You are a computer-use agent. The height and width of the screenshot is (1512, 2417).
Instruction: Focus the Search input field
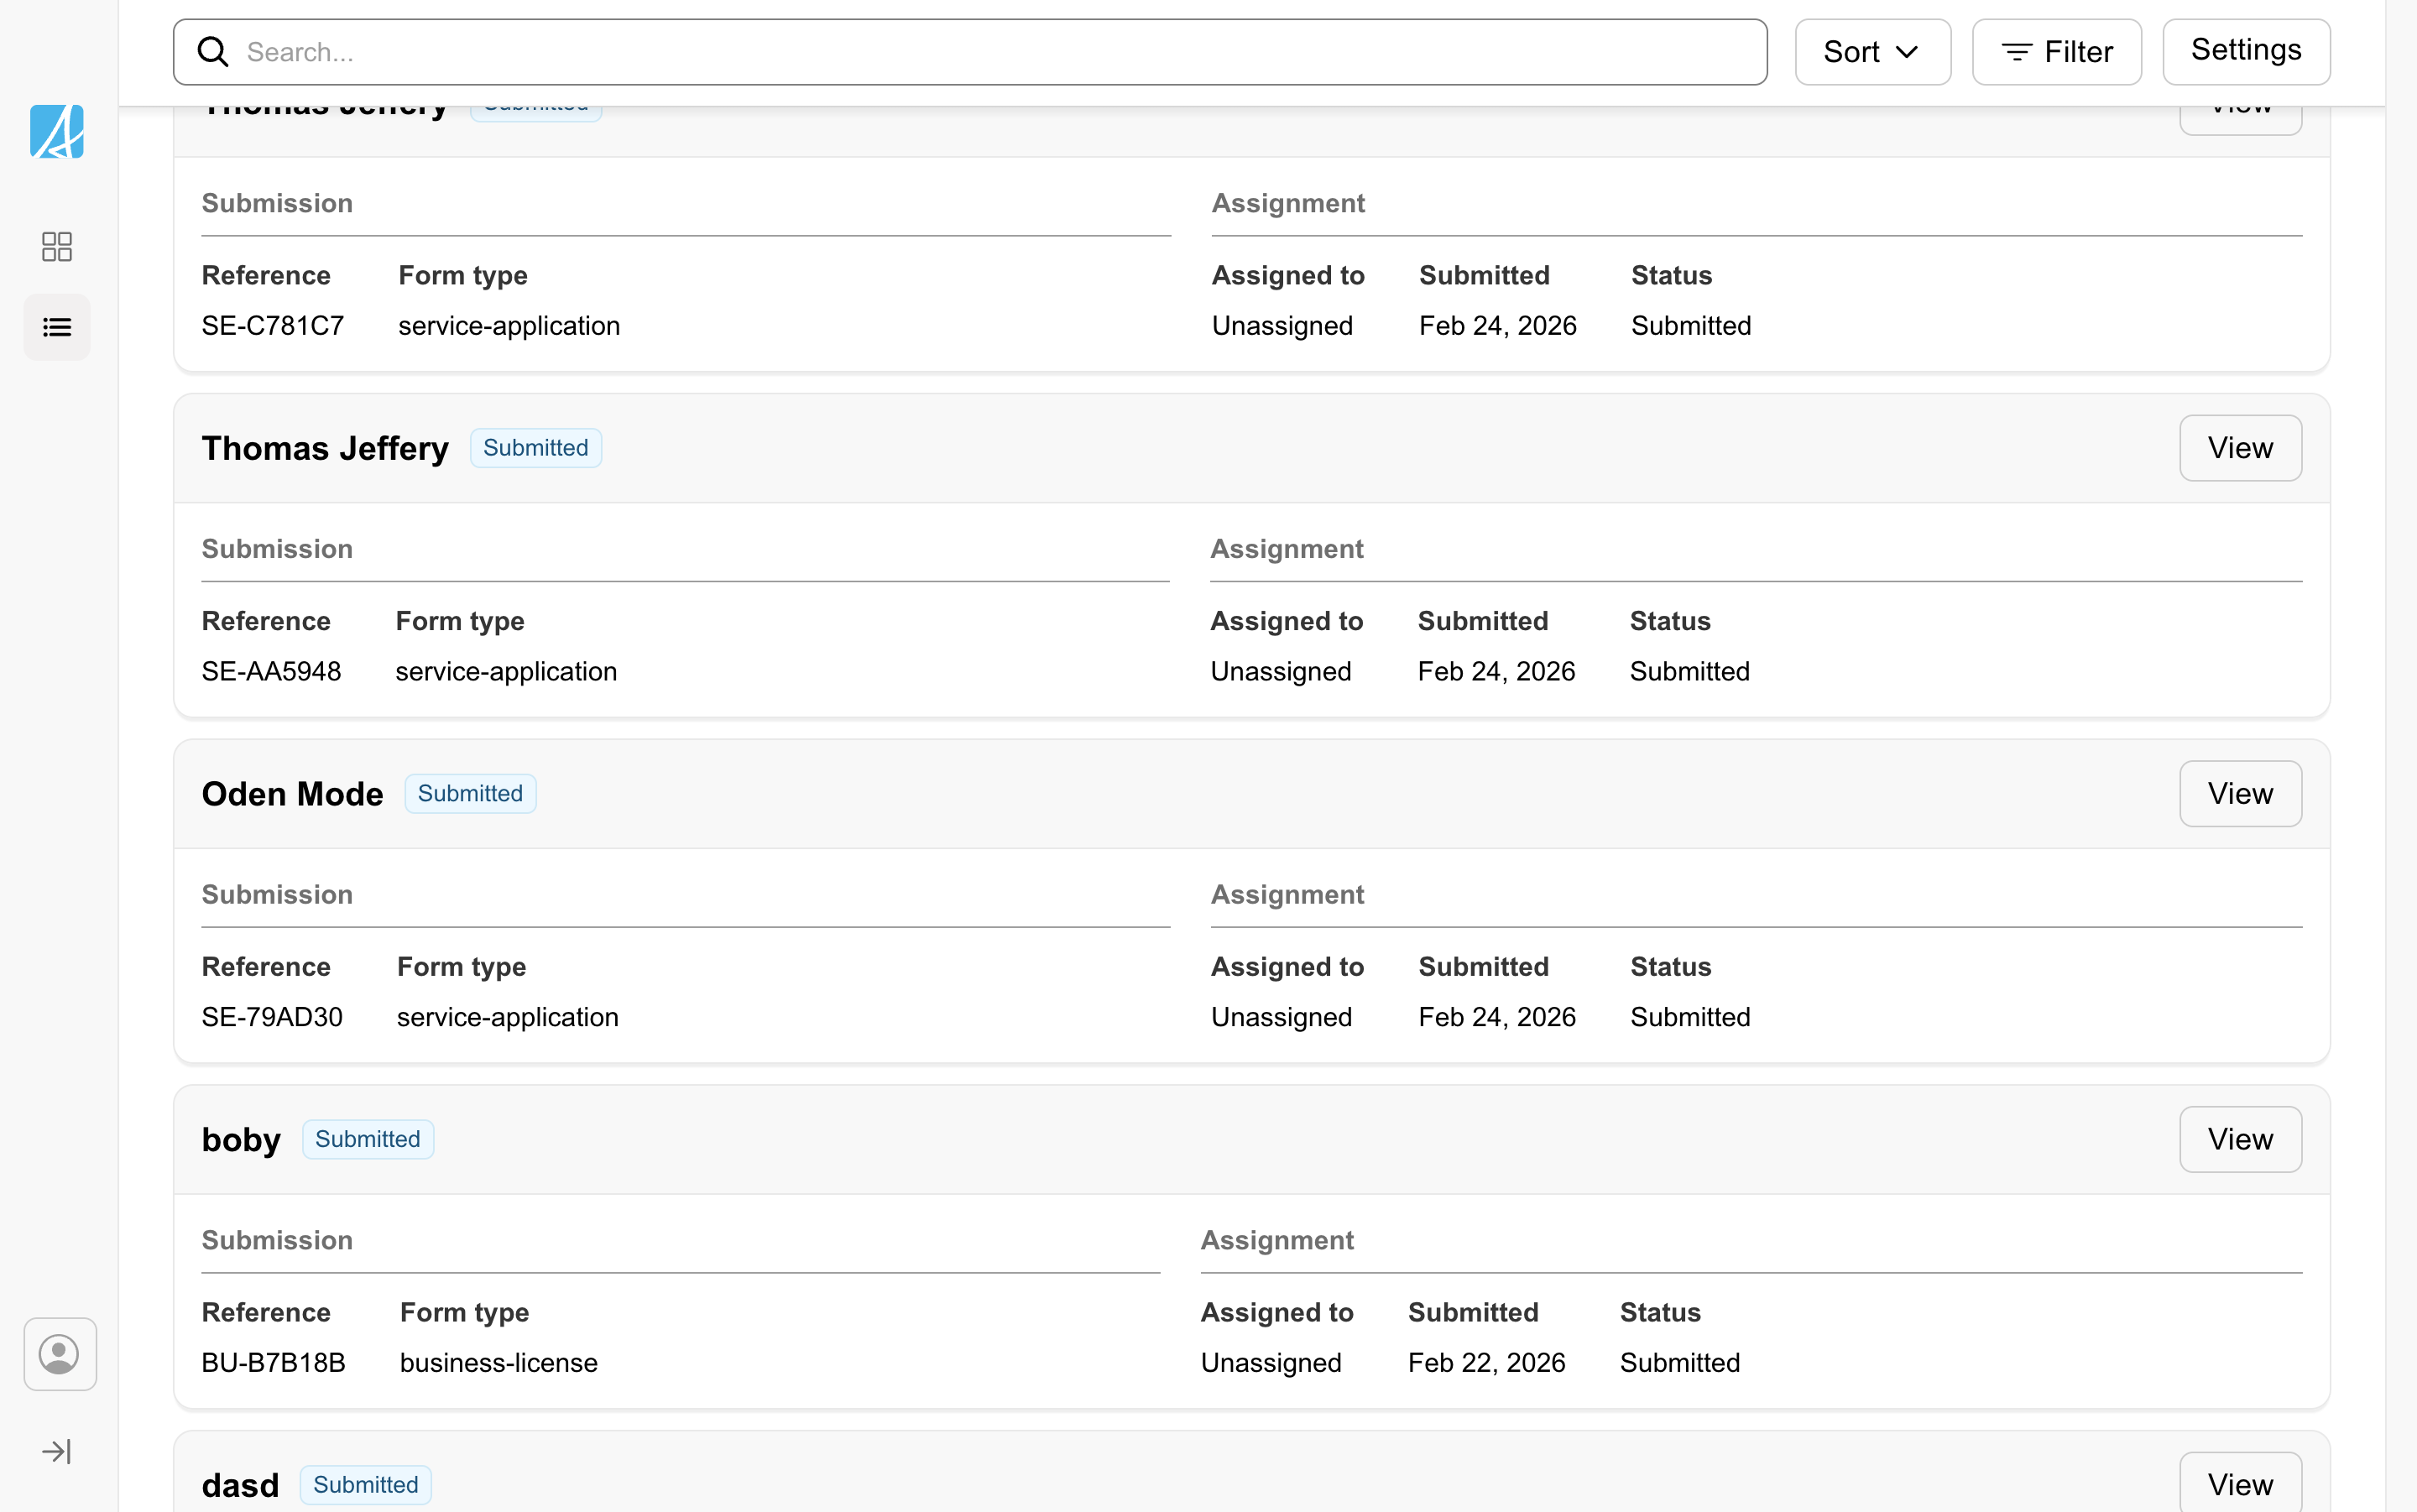click(x=970, y=52)
